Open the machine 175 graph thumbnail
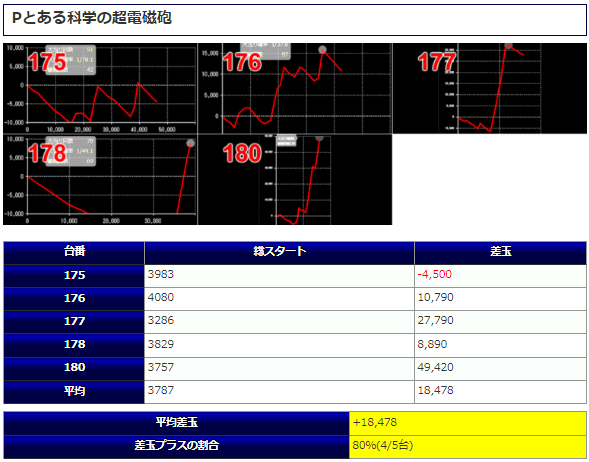 click(100, 88)
